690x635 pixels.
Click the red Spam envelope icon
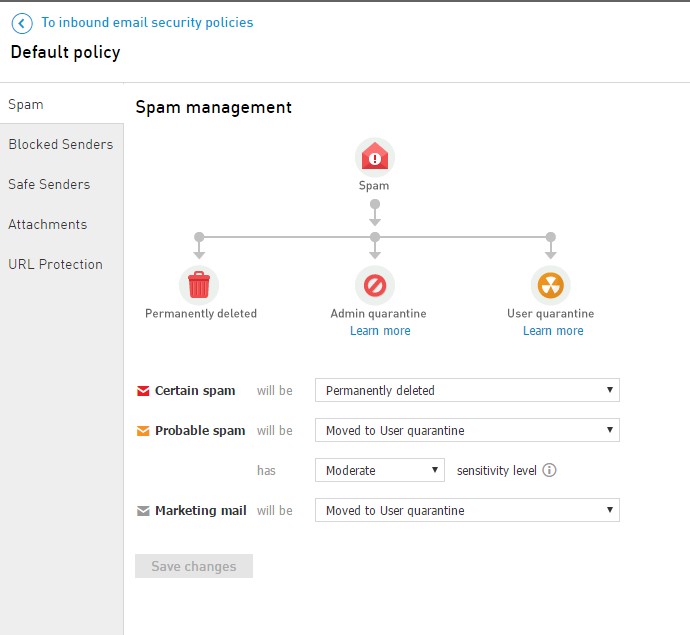coord(374,157)
